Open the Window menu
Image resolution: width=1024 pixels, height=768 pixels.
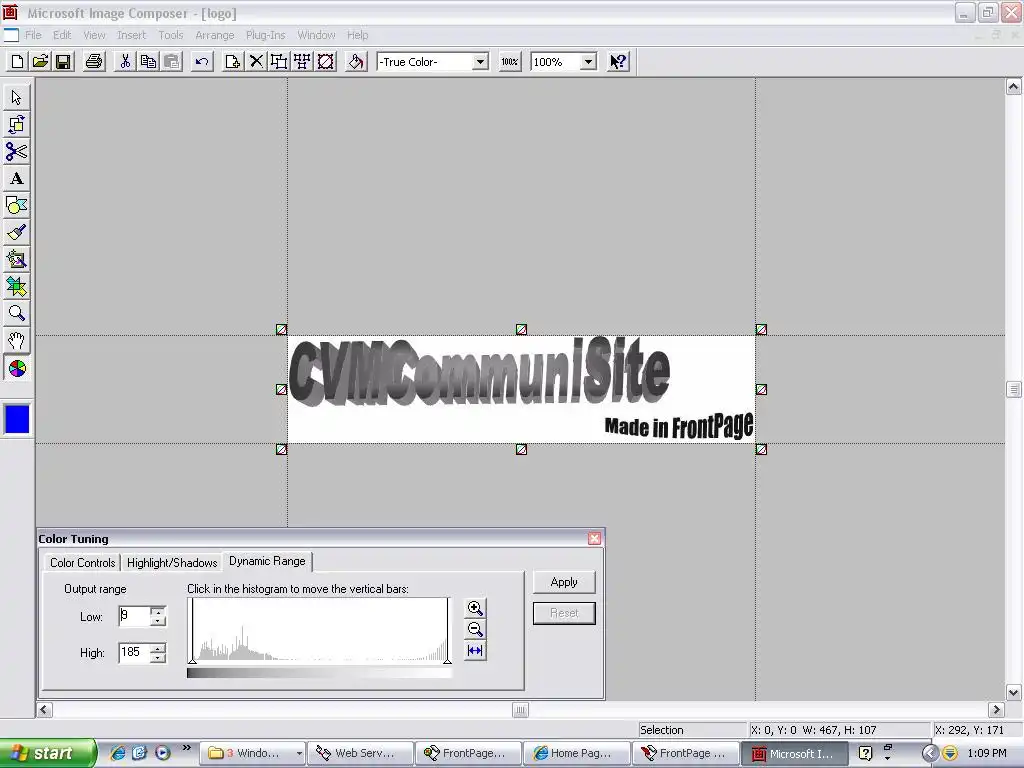pyautogui.click(x=316, y=35)
